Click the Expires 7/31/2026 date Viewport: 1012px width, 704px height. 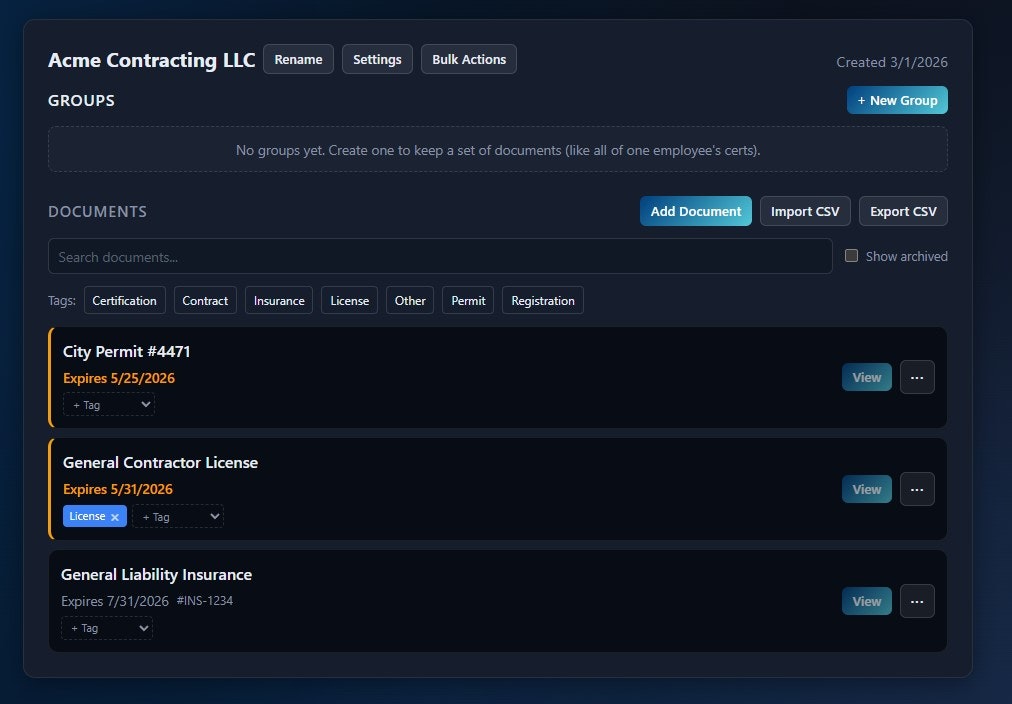115,601
